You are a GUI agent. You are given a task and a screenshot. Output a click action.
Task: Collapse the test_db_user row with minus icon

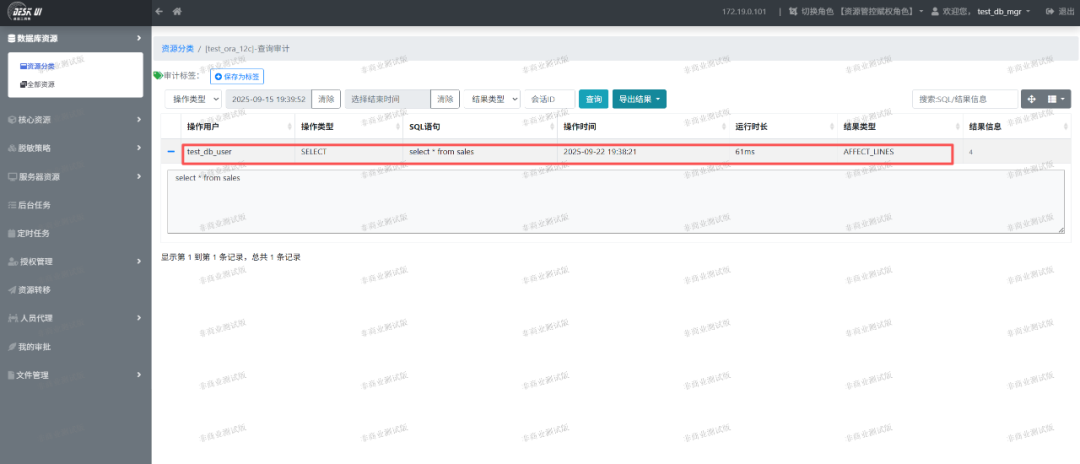tap(171, 151)
